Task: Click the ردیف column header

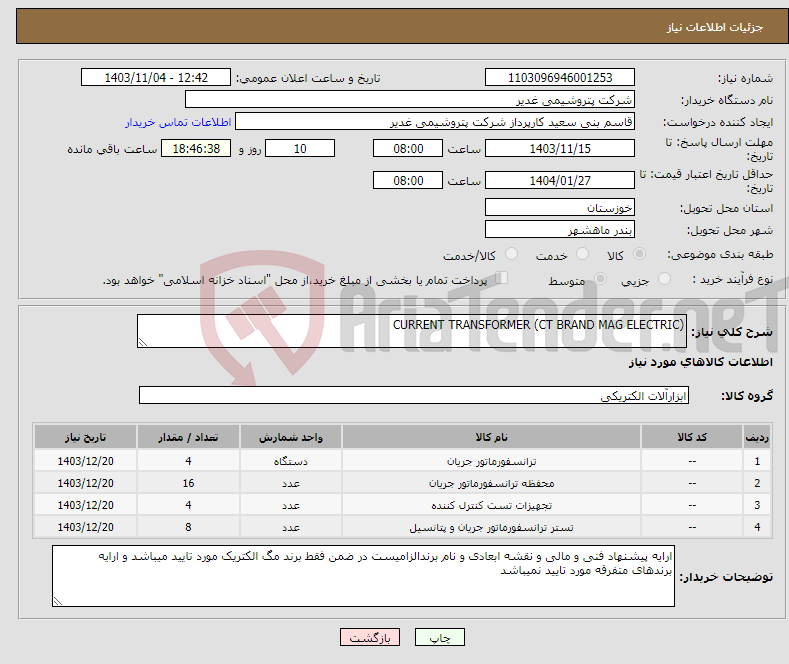Action: tap(757, 437)
